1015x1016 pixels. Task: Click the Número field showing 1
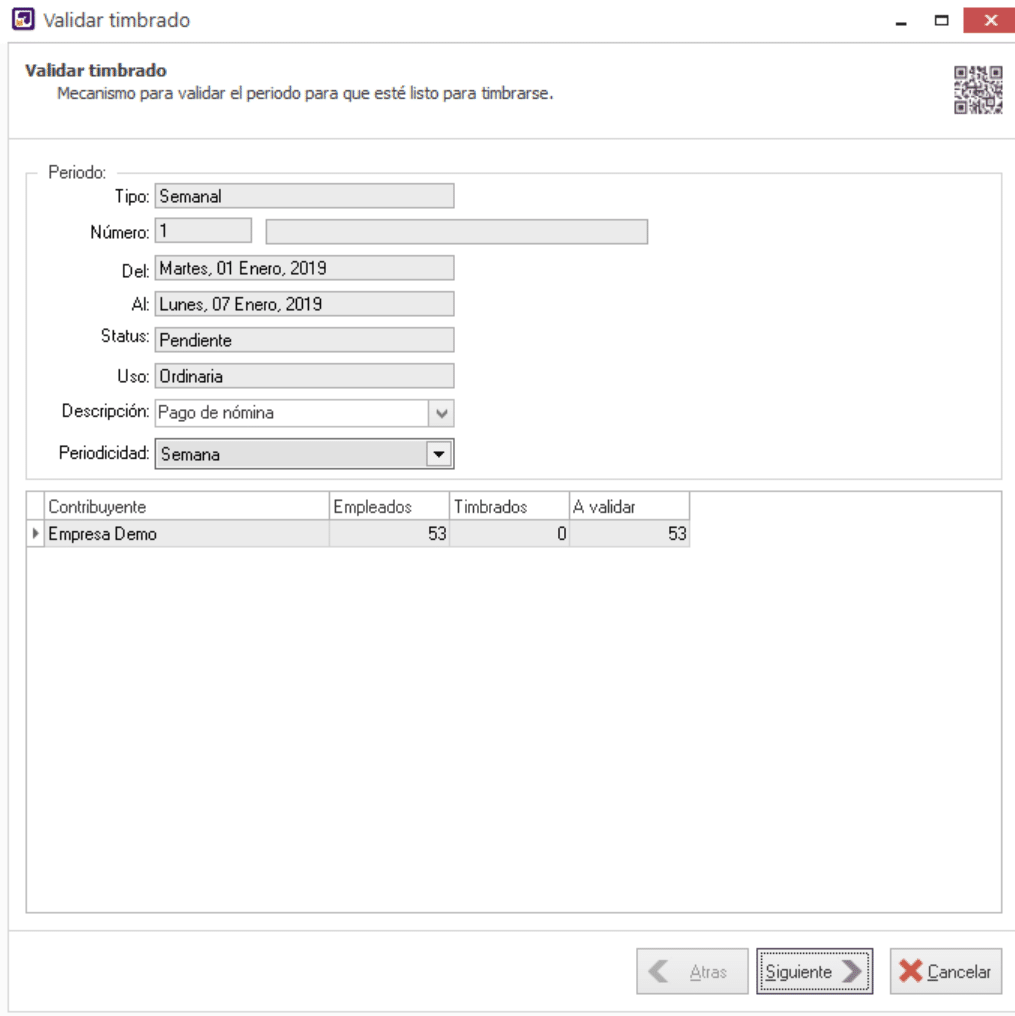tap(203, 231)
